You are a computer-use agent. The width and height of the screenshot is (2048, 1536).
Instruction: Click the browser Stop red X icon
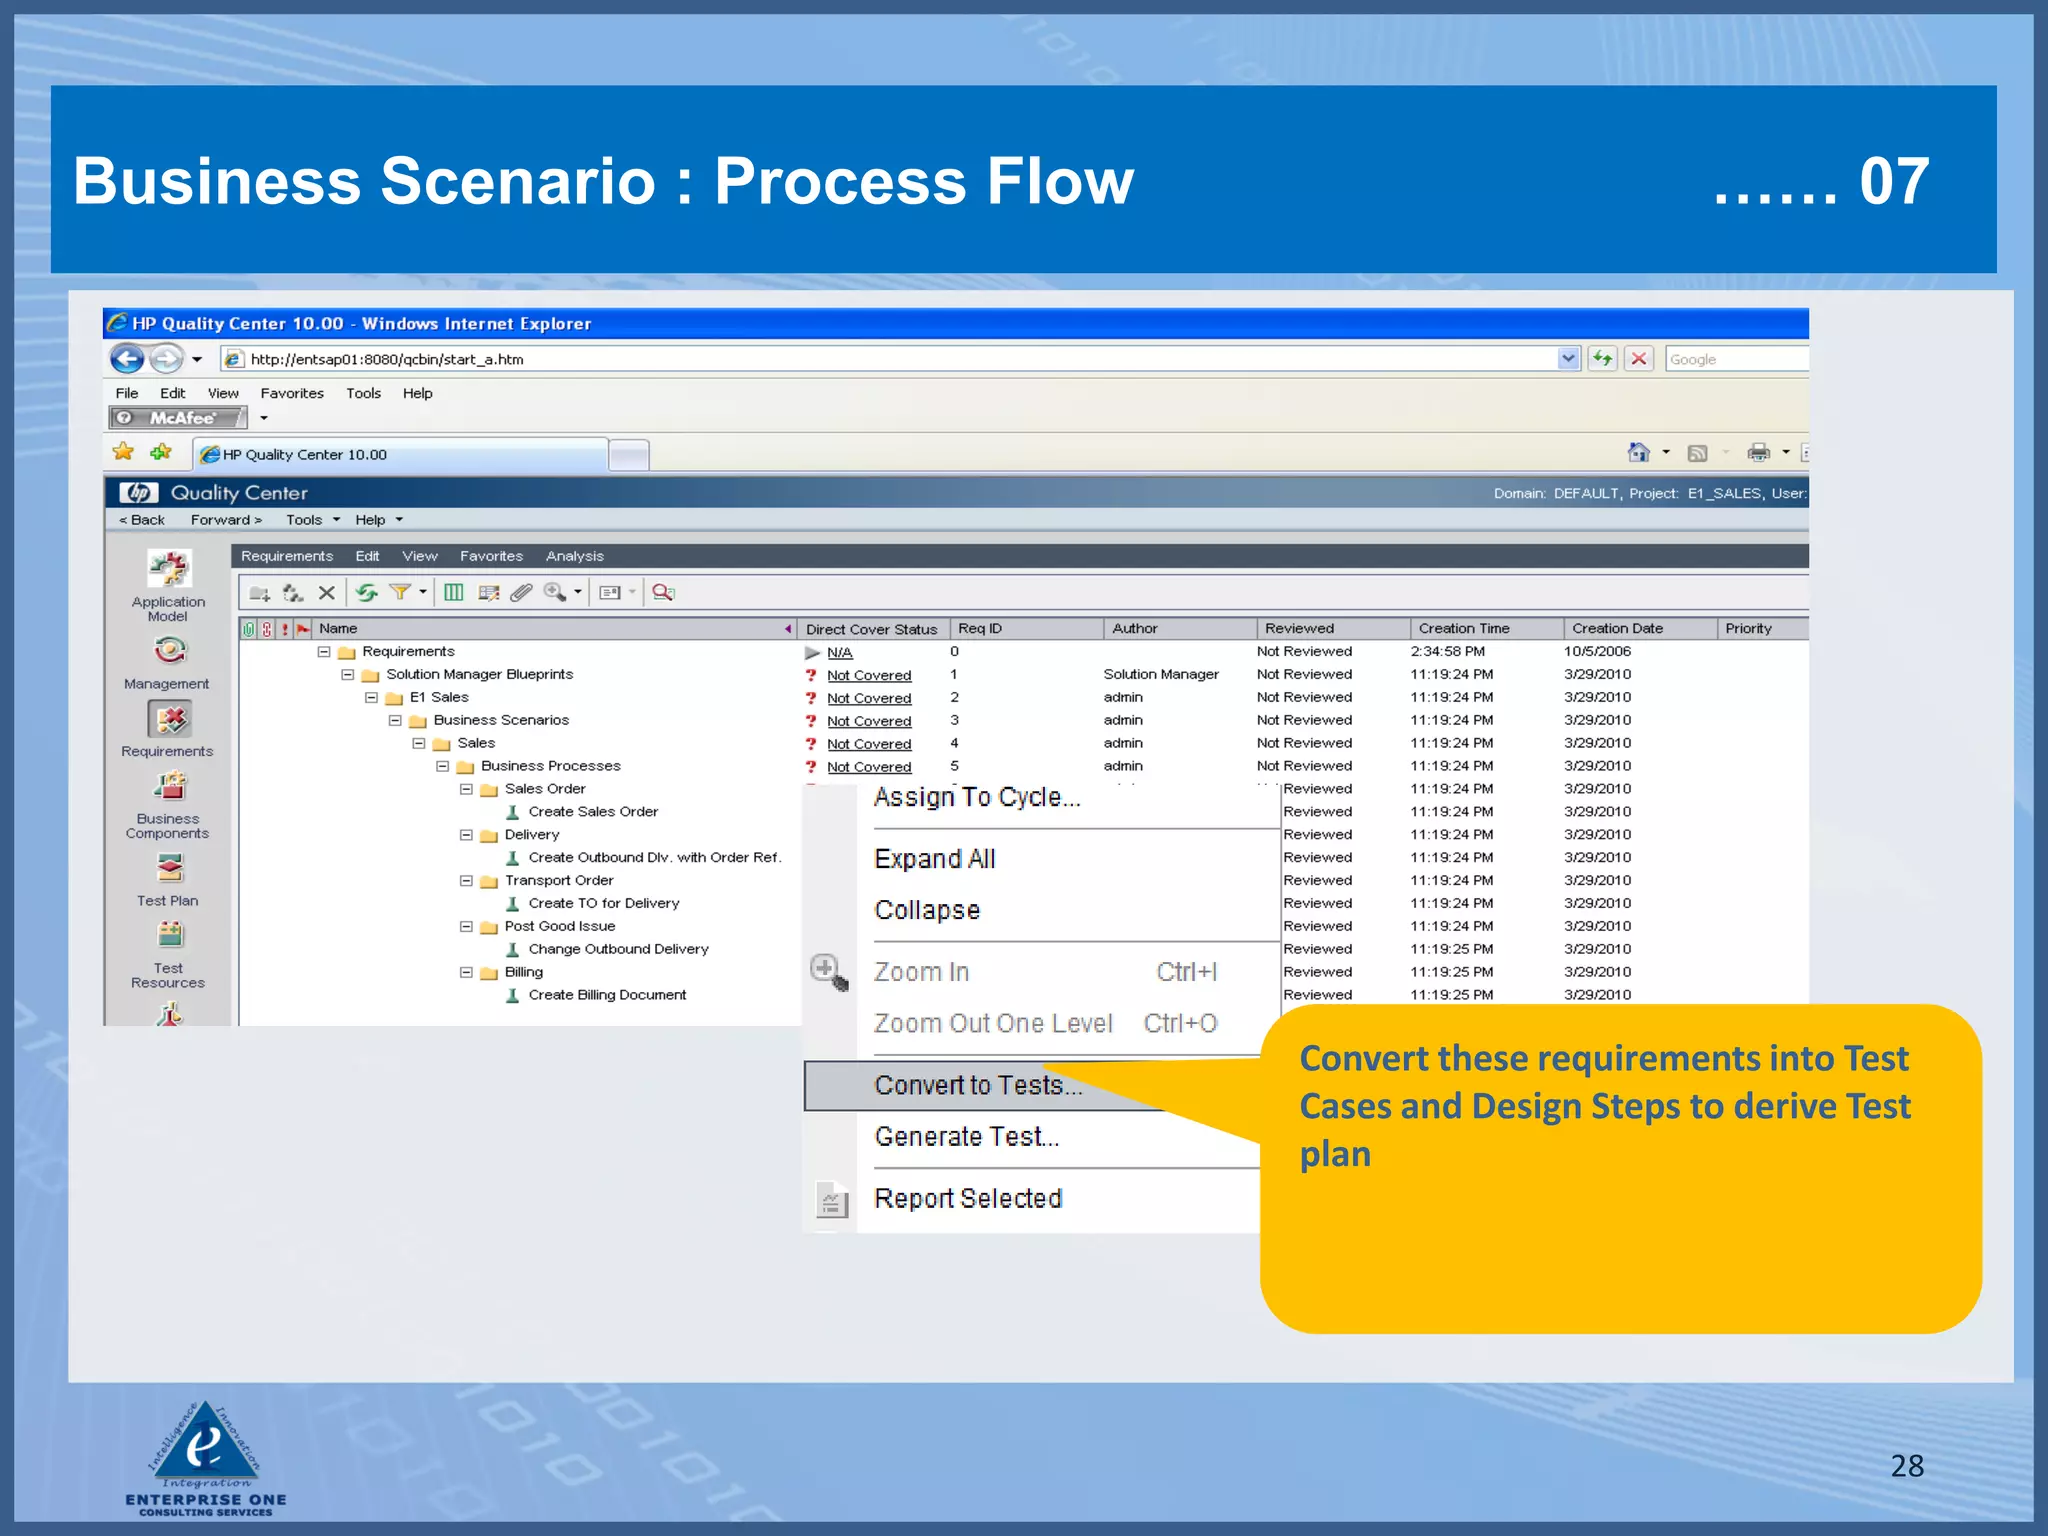(1639, 359)
